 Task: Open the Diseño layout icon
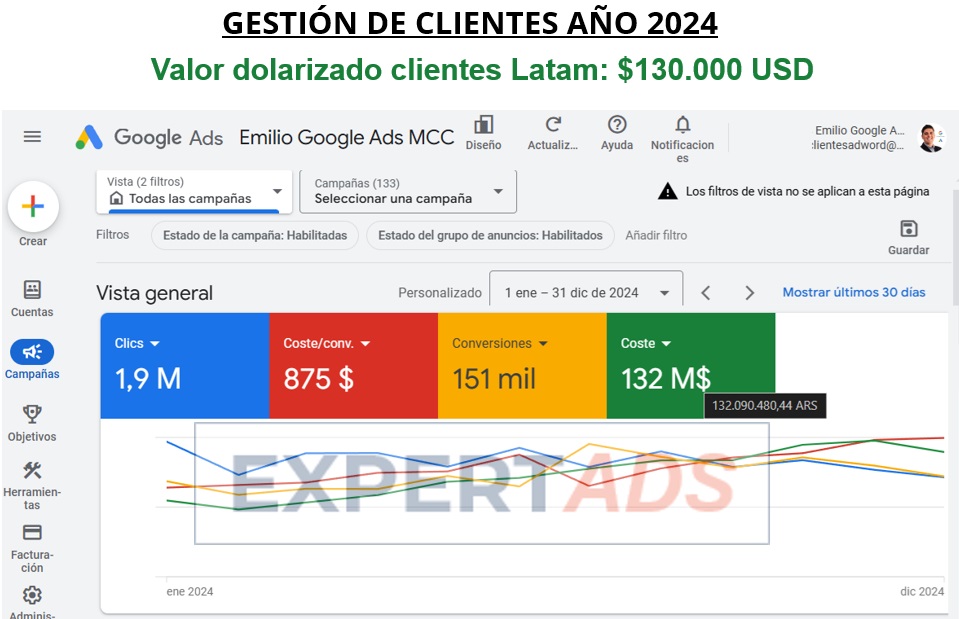coord(483,125)
